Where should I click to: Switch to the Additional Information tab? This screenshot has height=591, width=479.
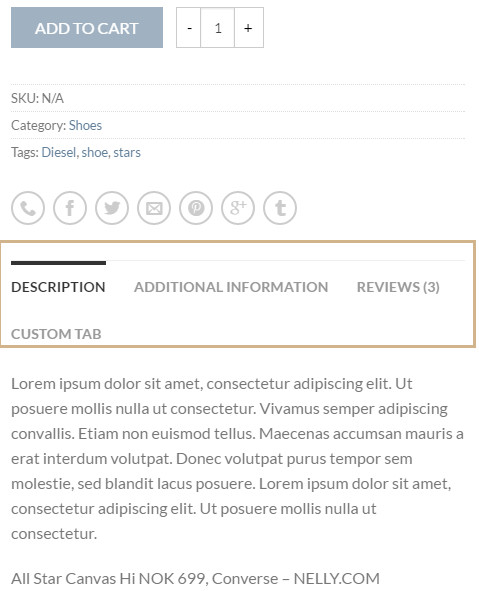tap(231, 287)
